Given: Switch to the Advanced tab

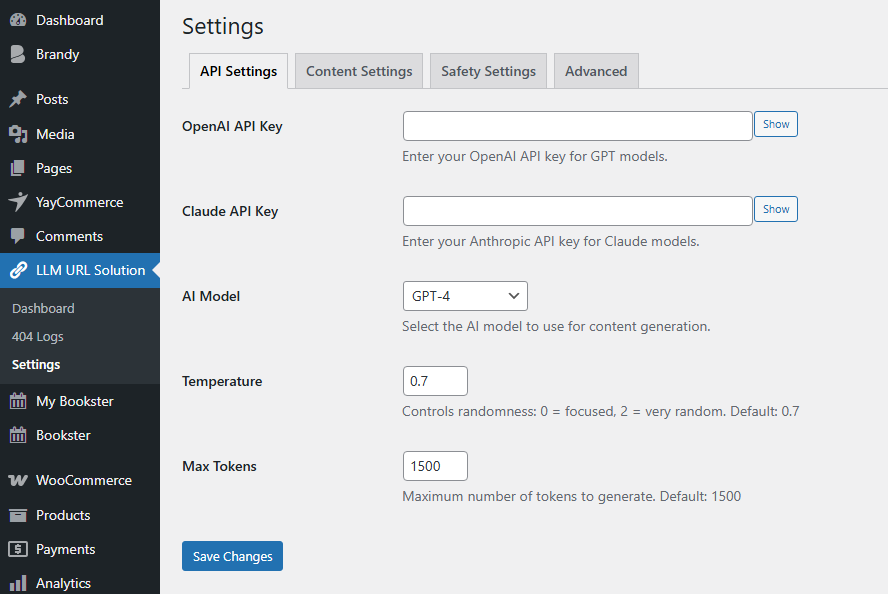Looking at the screenshot, I should coord(596,71).
